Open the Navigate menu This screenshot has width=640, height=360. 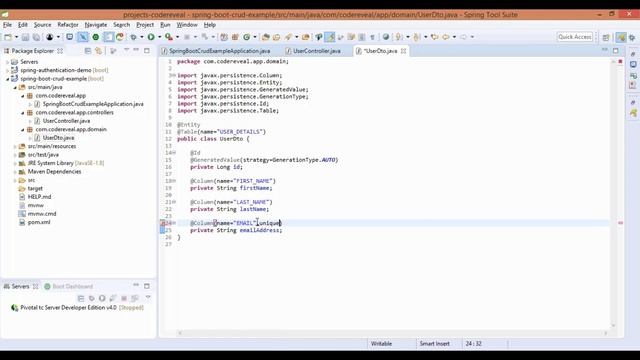[x=96, y=25]
